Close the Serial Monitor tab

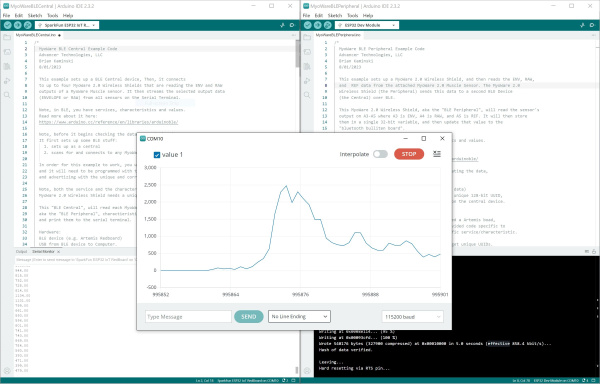(x=59, y=252)
